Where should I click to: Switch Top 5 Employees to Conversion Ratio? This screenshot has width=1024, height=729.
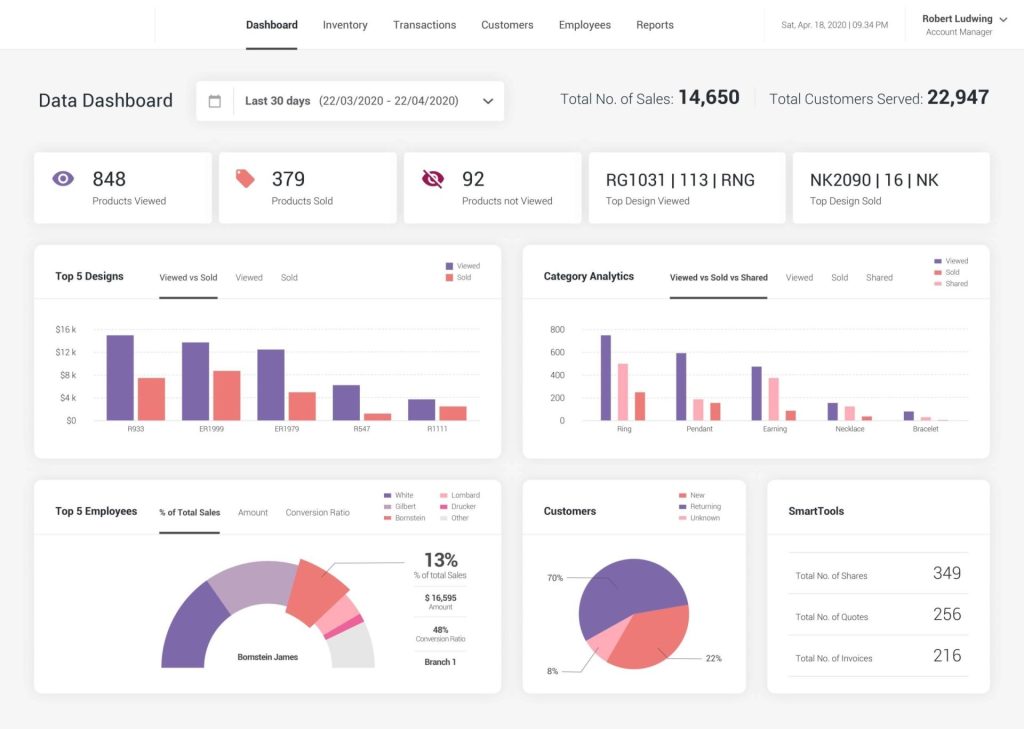317,513
